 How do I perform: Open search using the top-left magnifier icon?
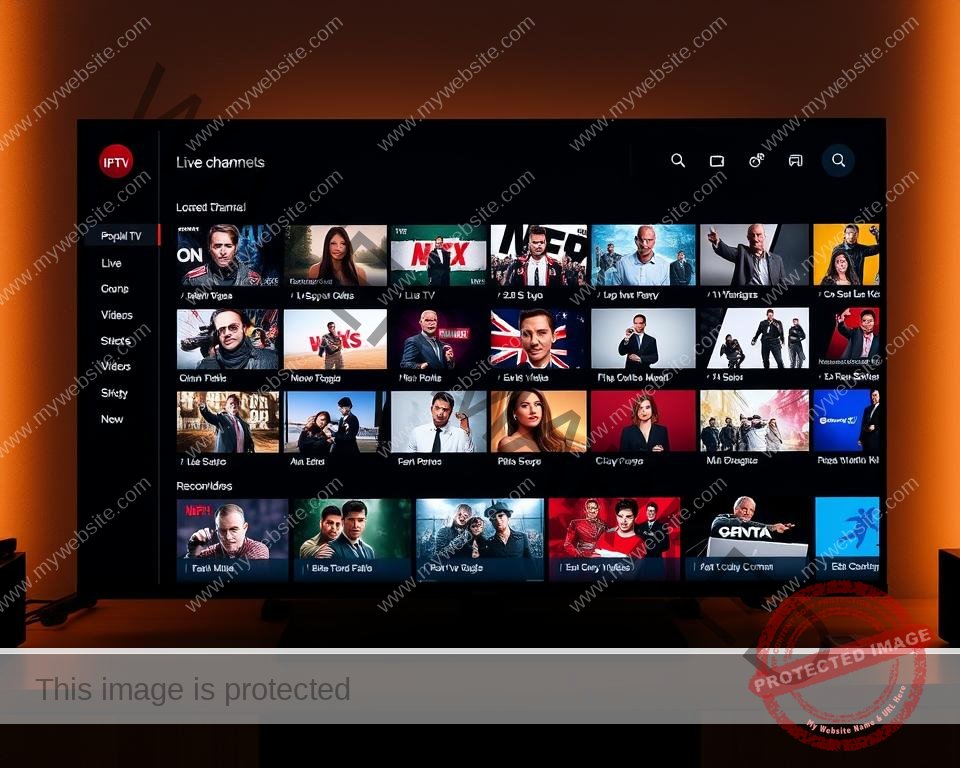pos(679,160)
